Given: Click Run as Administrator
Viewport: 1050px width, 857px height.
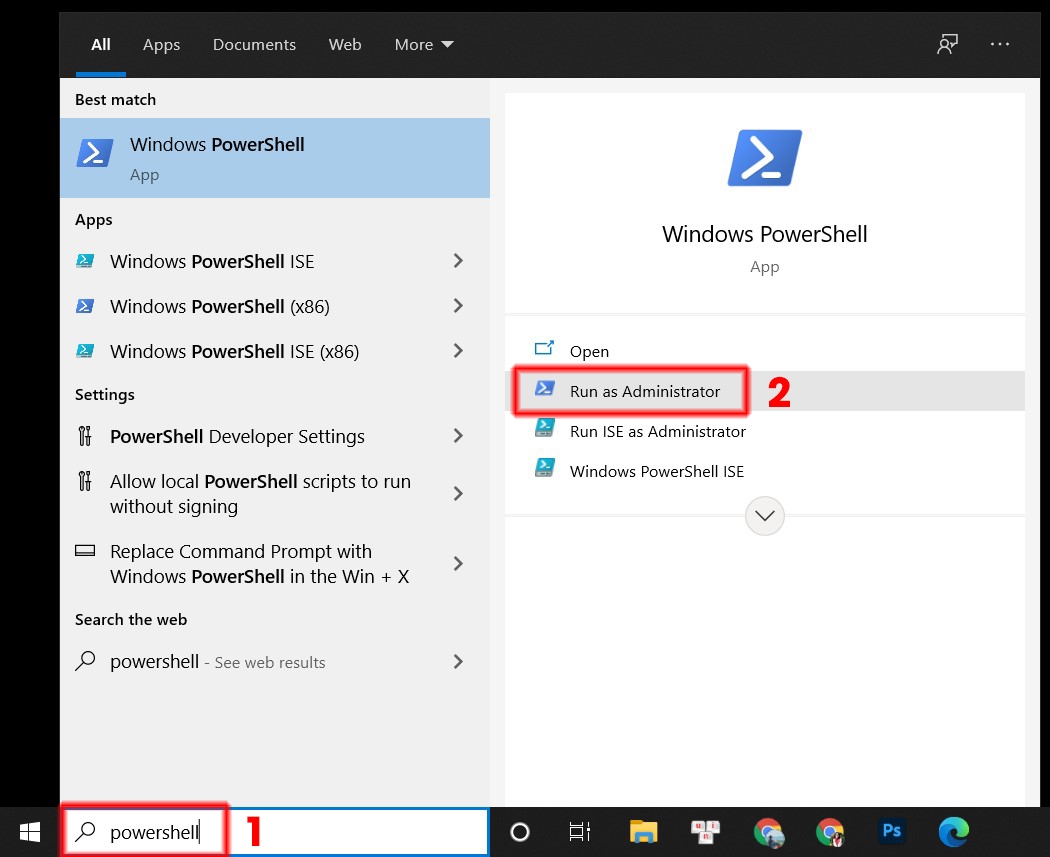Looking at the screenshot, I should tap(765, 391).
